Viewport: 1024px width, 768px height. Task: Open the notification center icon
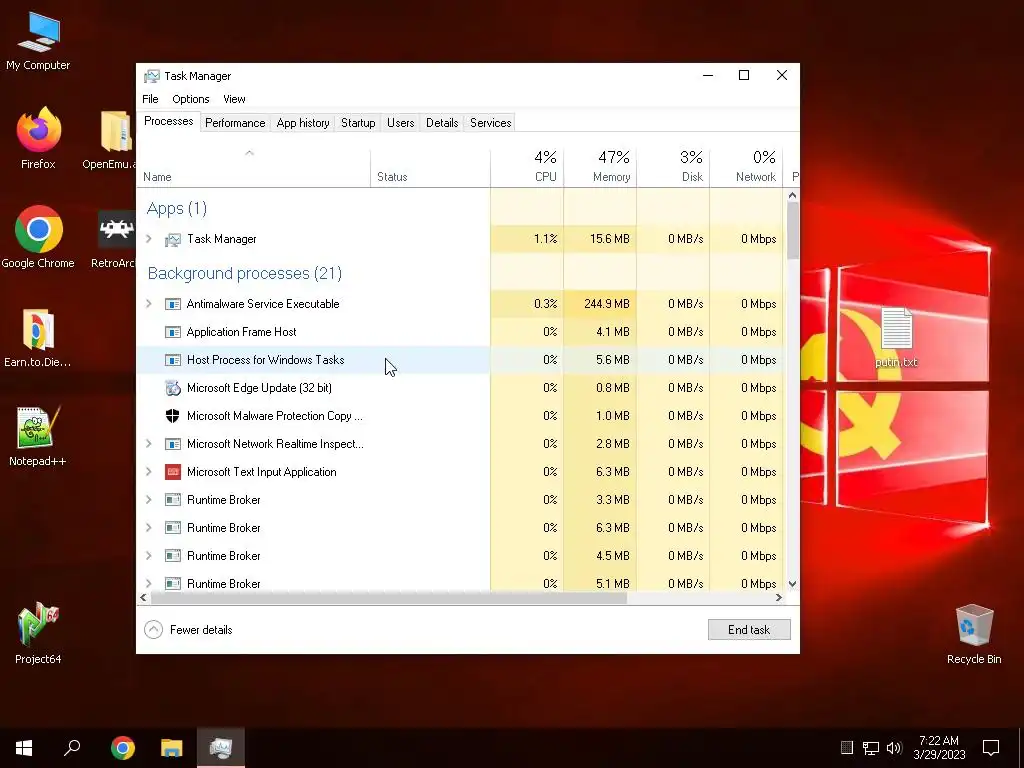(991, 748)
